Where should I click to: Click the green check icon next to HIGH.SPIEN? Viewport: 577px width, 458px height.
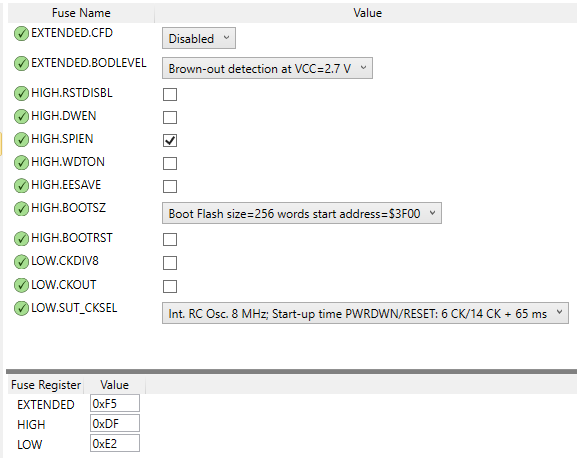click(x=21, y=139)
